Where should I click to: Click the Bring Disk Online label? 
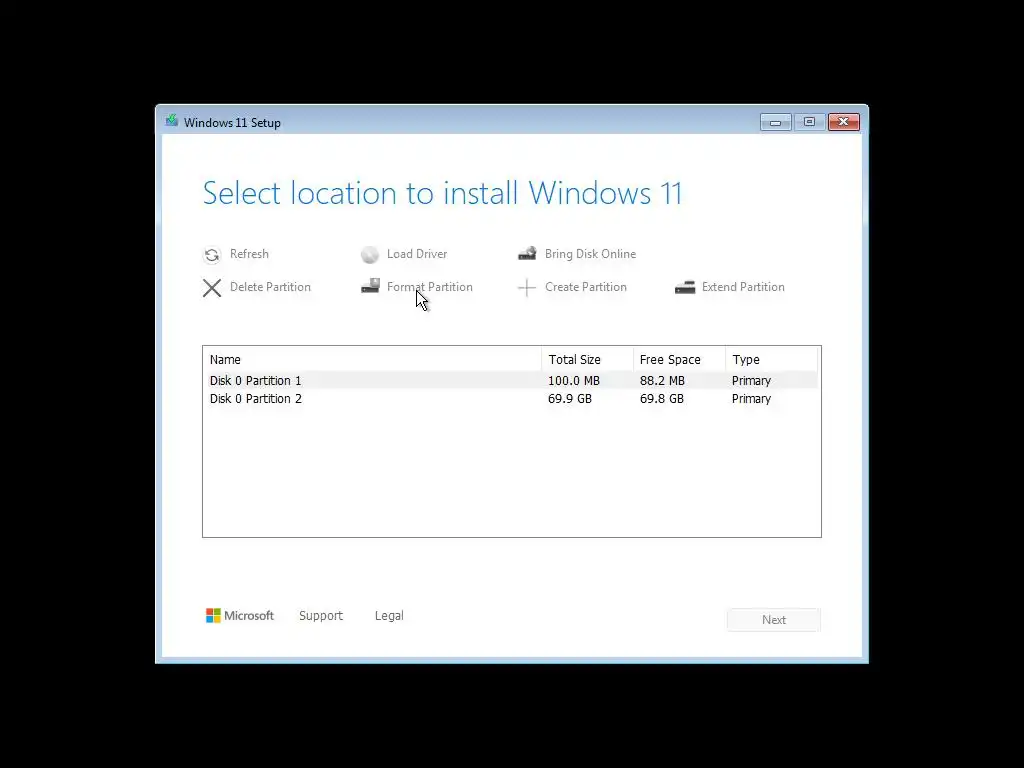(590, 254)
